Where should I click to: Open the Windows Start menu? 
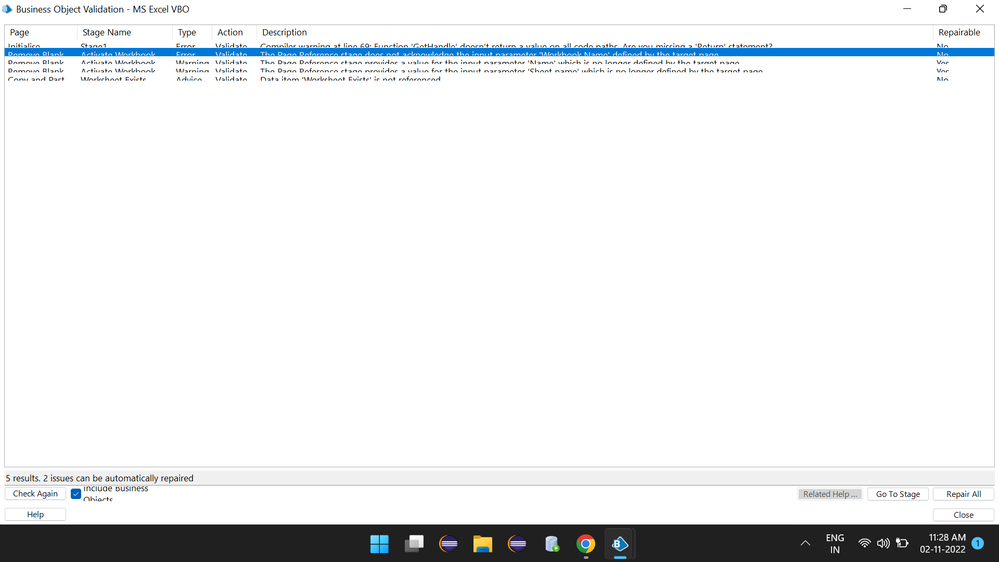pos(379,544)
